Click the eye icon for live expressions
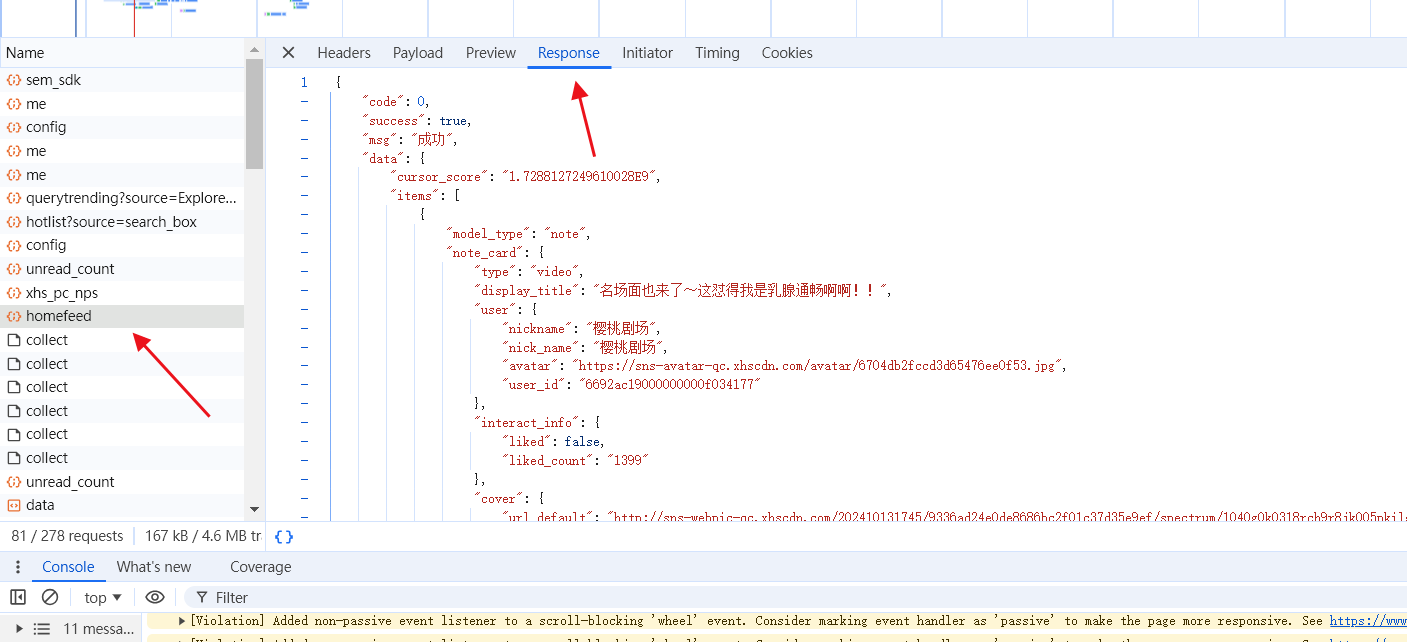This screenshot has height=642, width=1407. click(155, 597)
